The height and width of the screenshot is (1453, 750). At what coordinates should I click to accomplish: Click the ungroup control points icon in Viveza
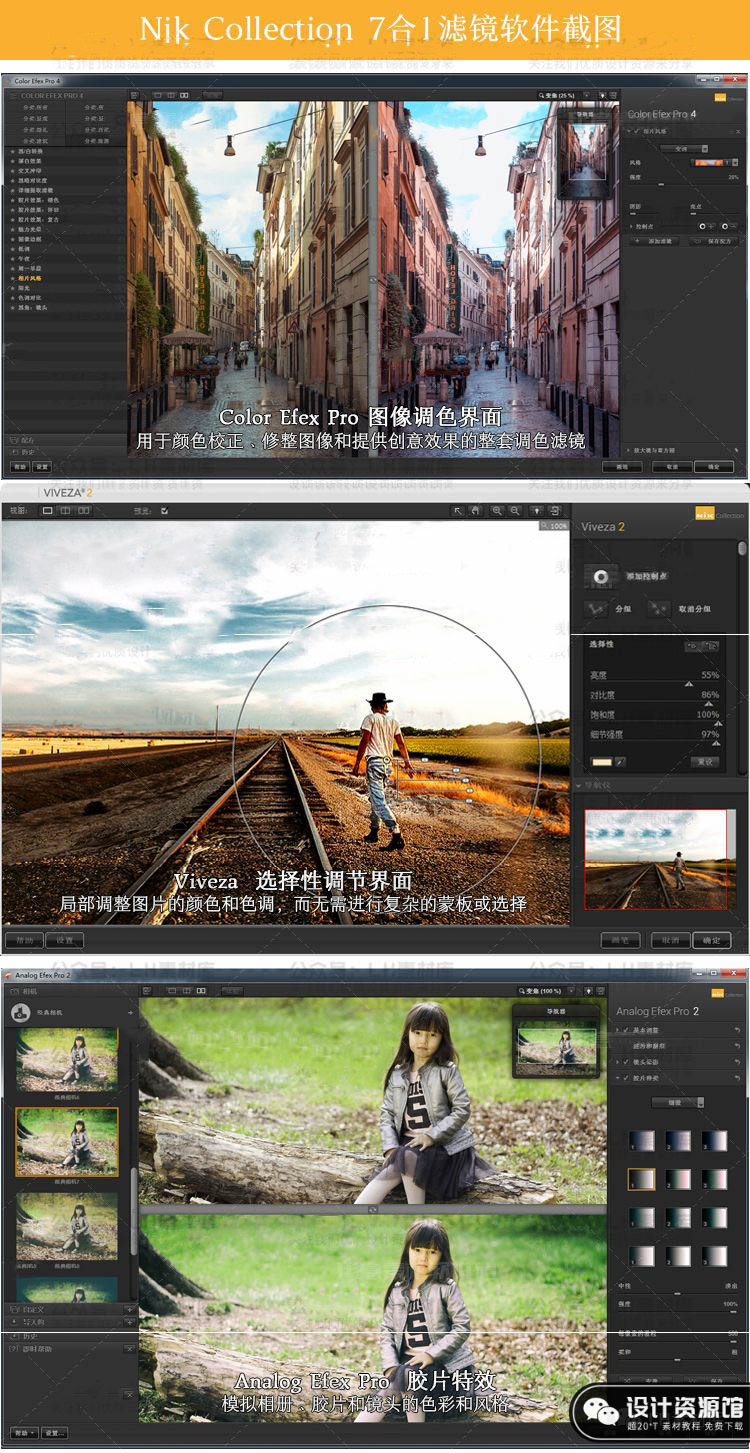coord(659,608)
